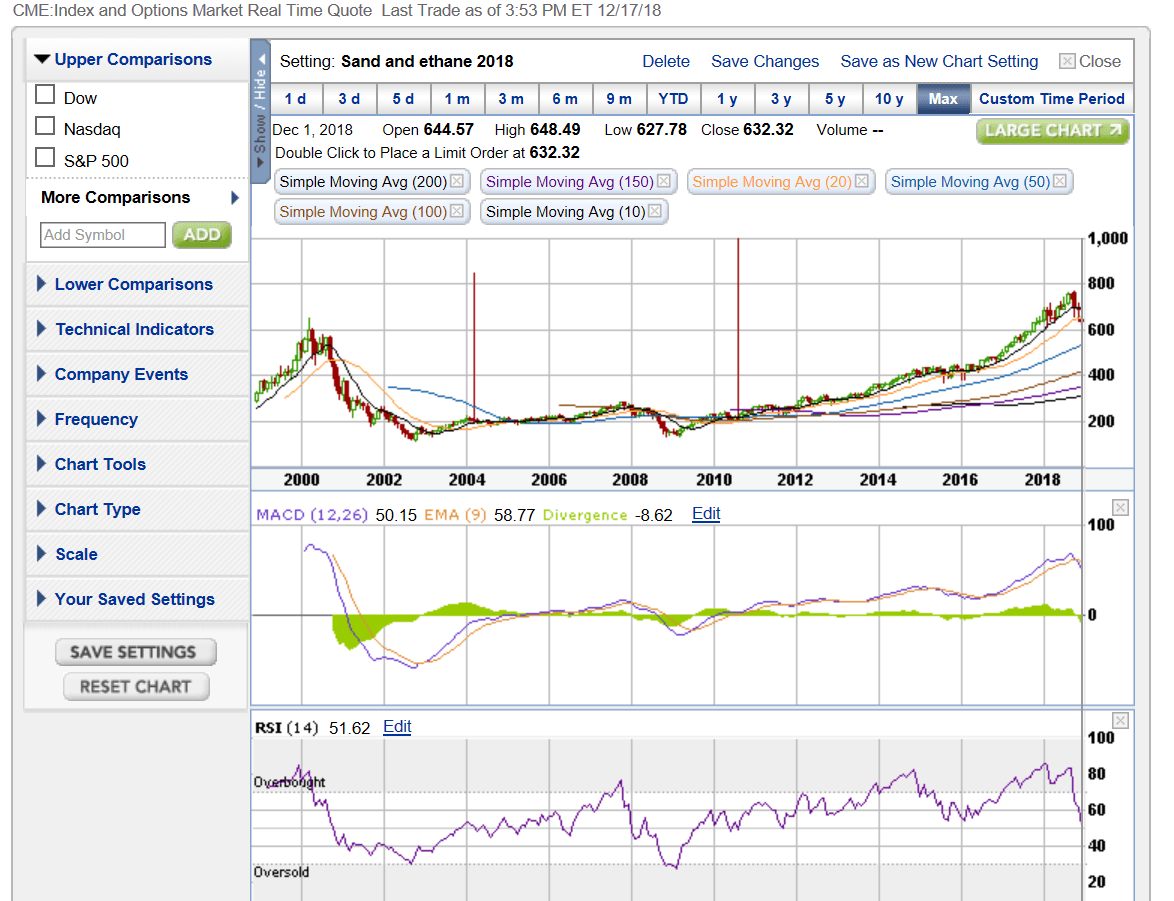Select the 6 m time period

click(x=565, y=99)
